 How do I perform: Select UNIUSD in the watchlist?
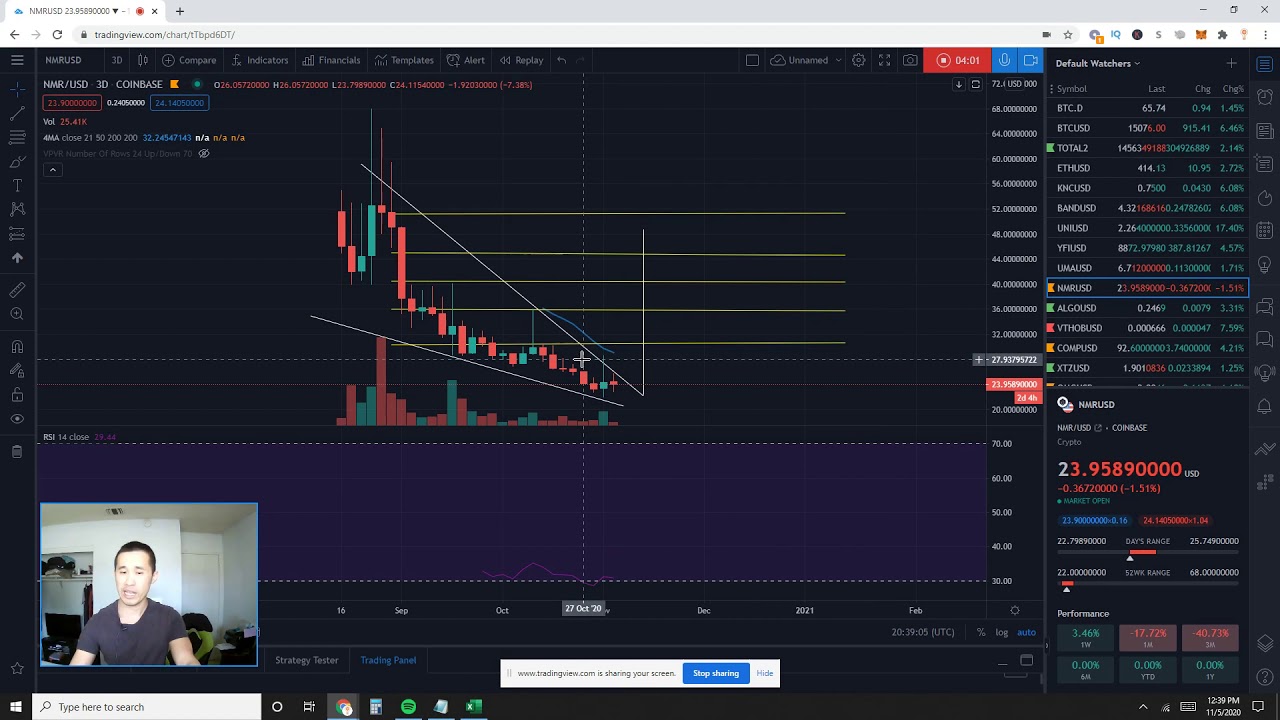point(1146,228)
